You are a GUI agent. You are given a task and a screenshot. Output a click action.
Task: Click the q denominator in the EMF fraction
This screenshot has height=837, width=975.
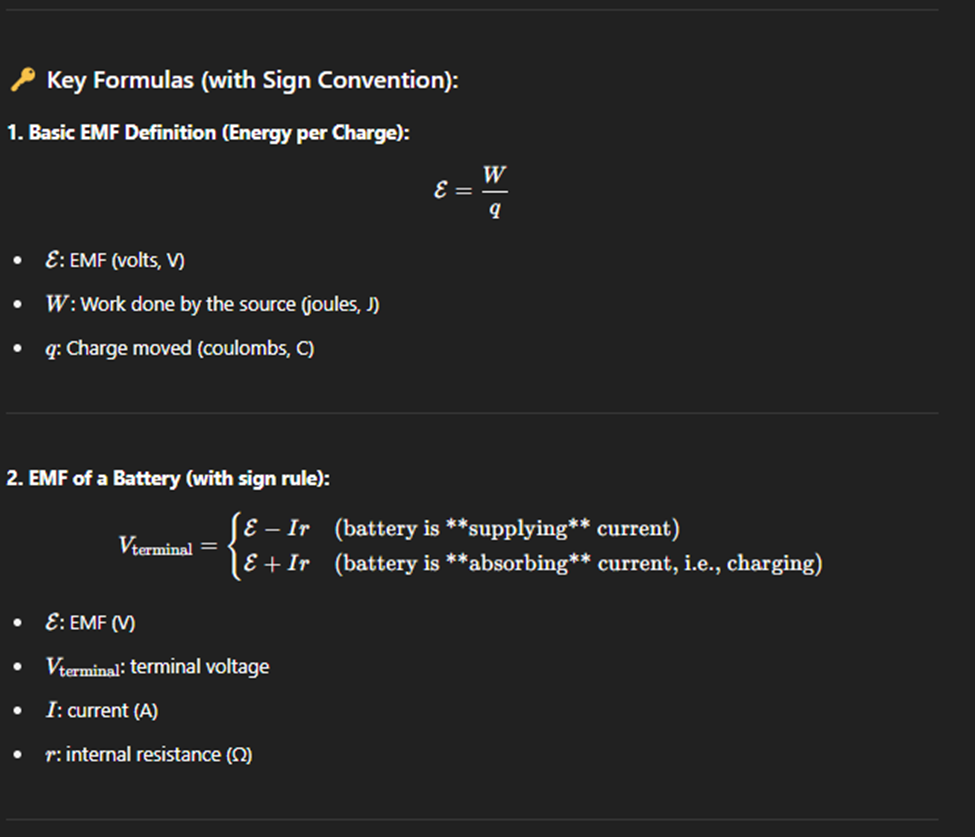click(x=494, y=212)
